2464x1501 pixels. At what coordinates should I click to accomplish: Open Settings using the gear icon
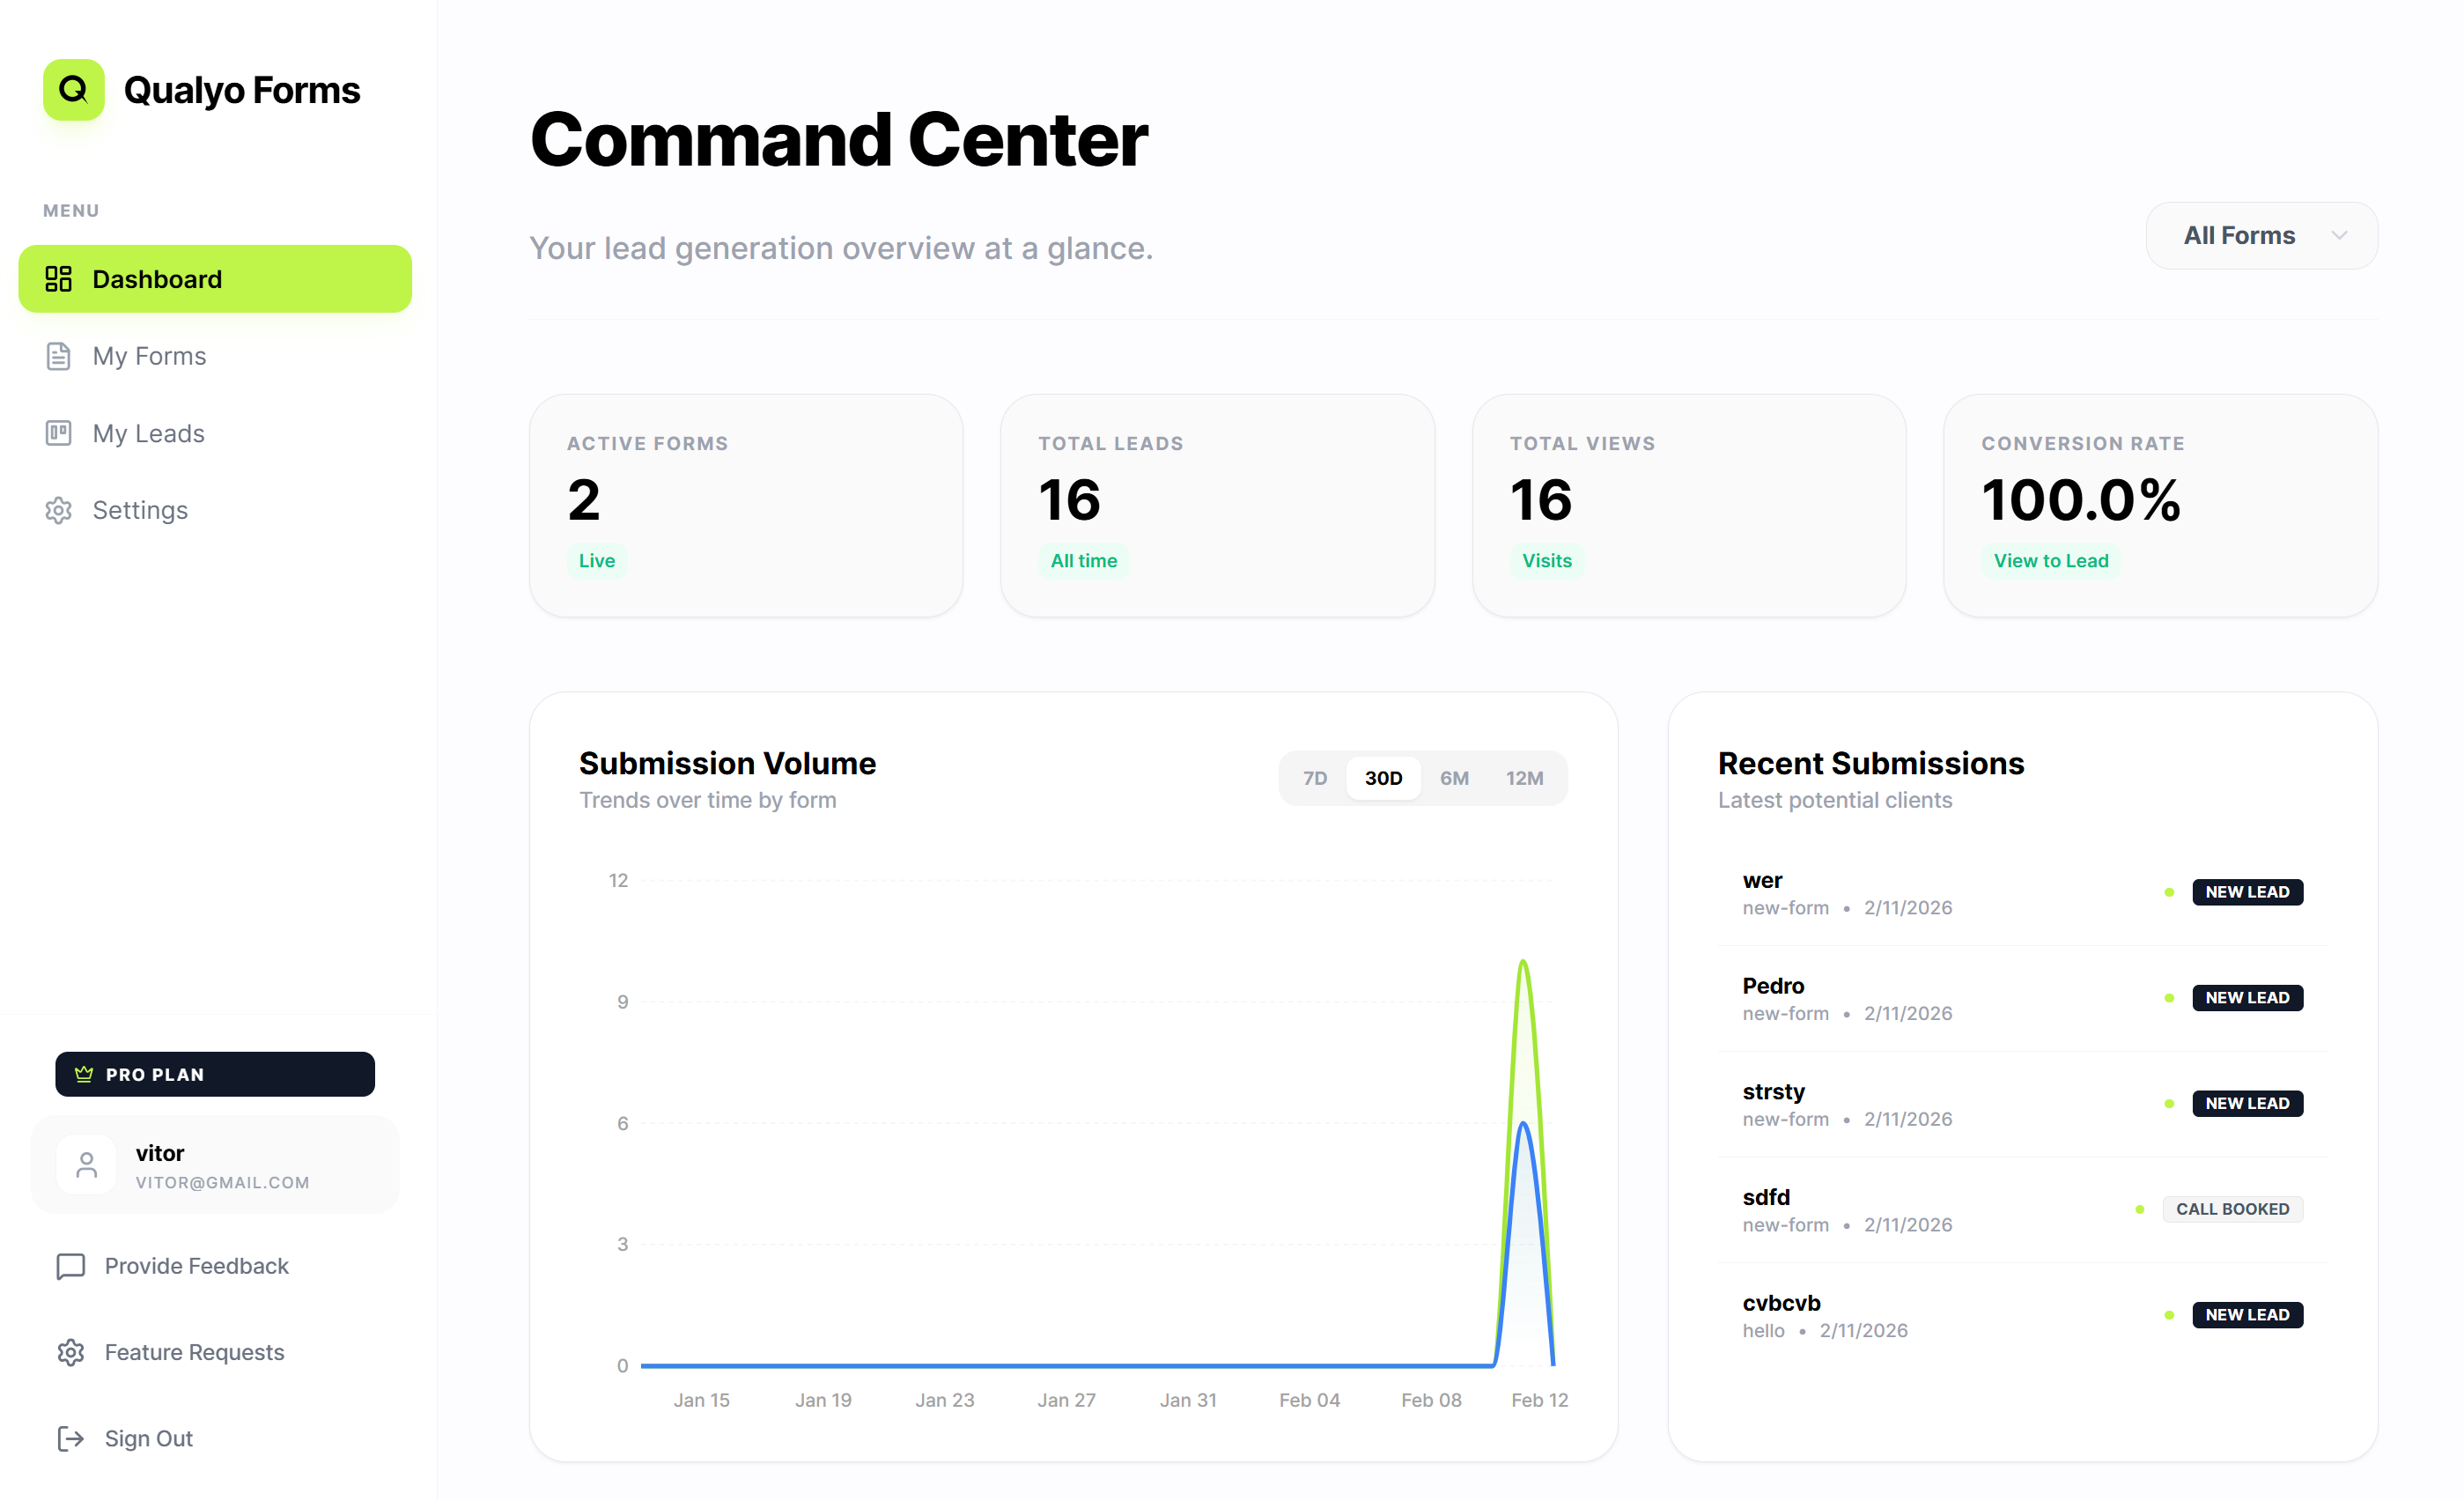click(x=58, y=510)
